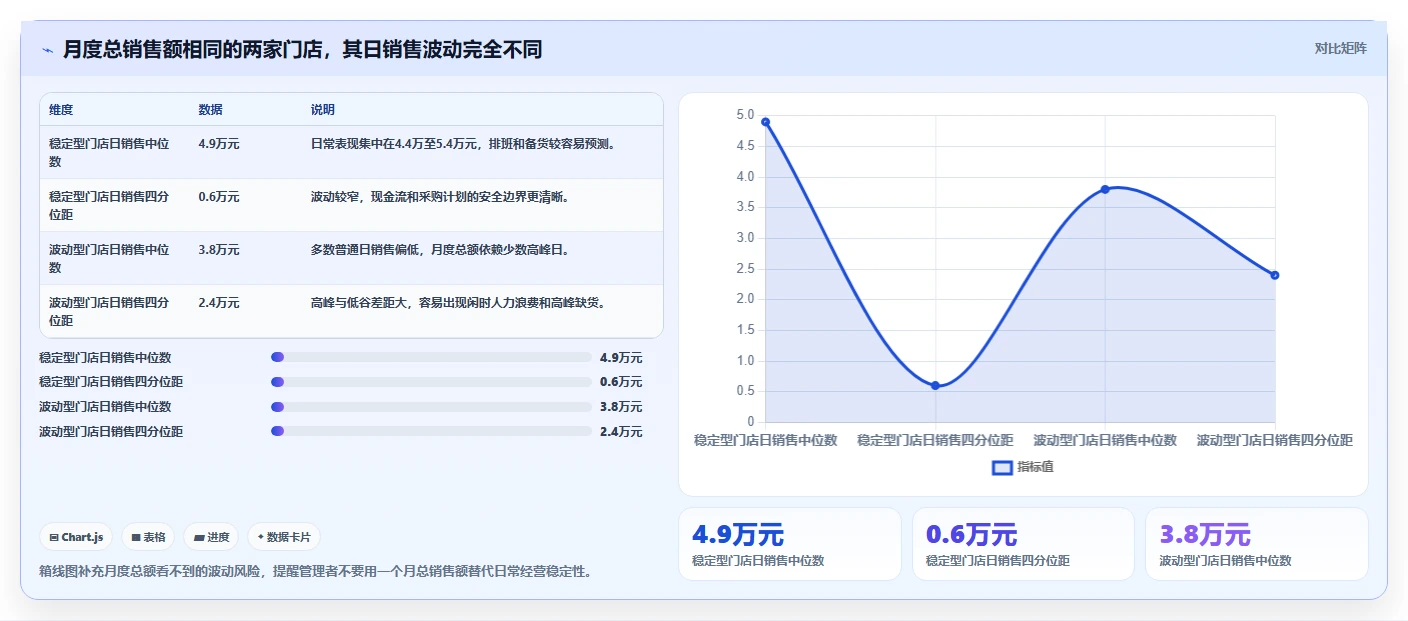Click table cell 2.4万元
The width and height of the screenshot is (1408, 621).
click(x=219, y=303)
